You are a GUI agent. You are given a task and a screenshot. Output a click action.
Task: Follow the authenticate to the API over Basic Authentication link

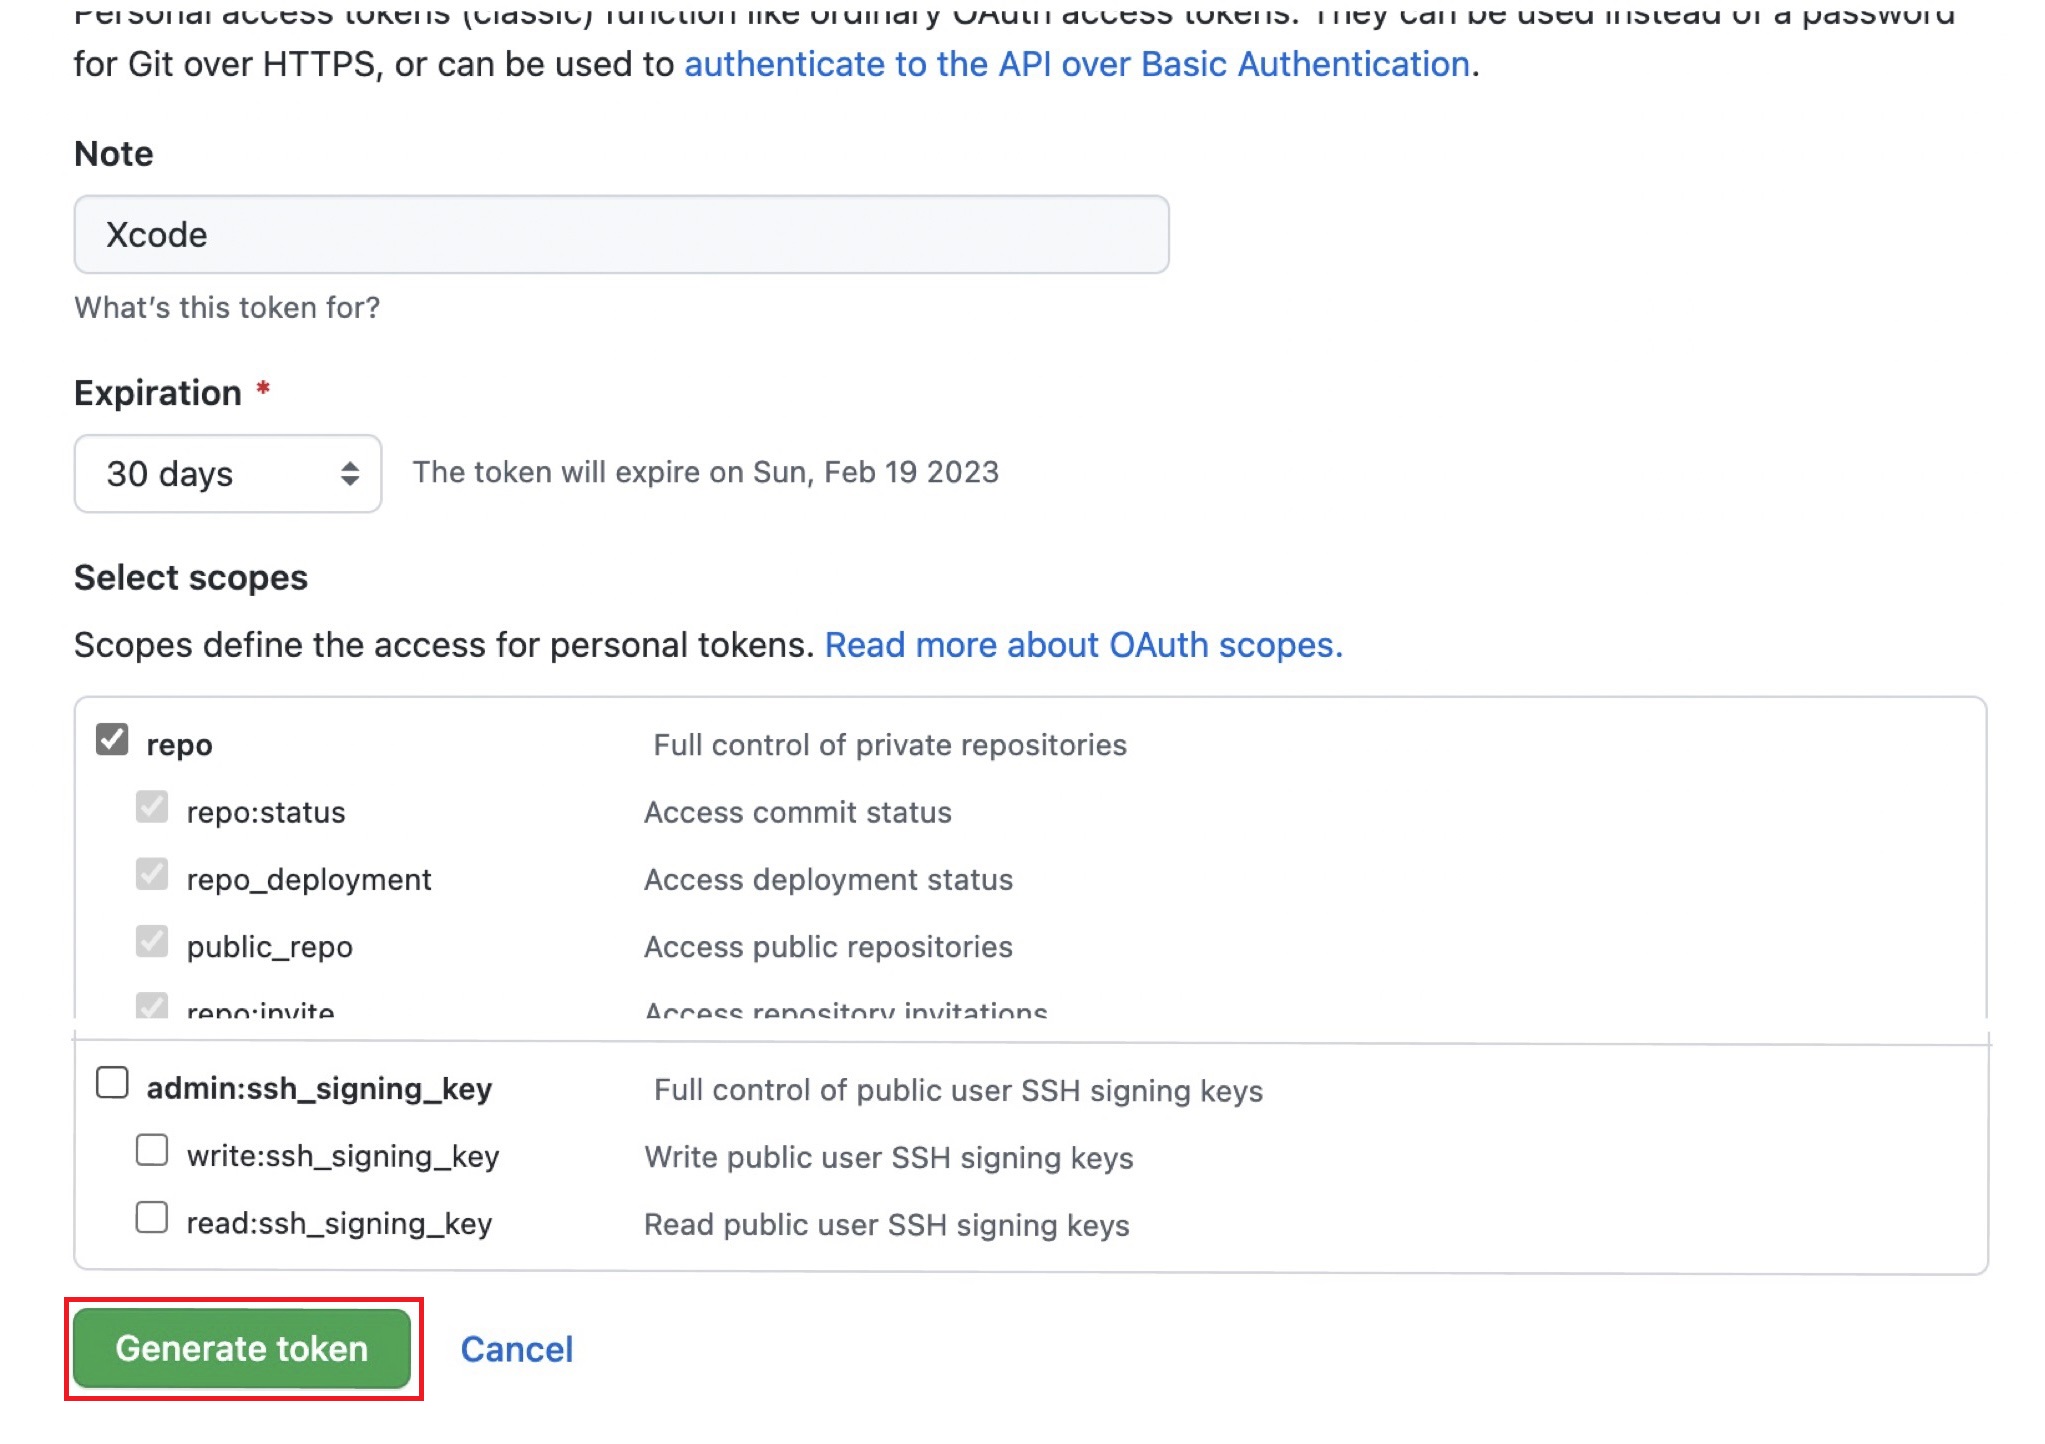point(1077,64)
